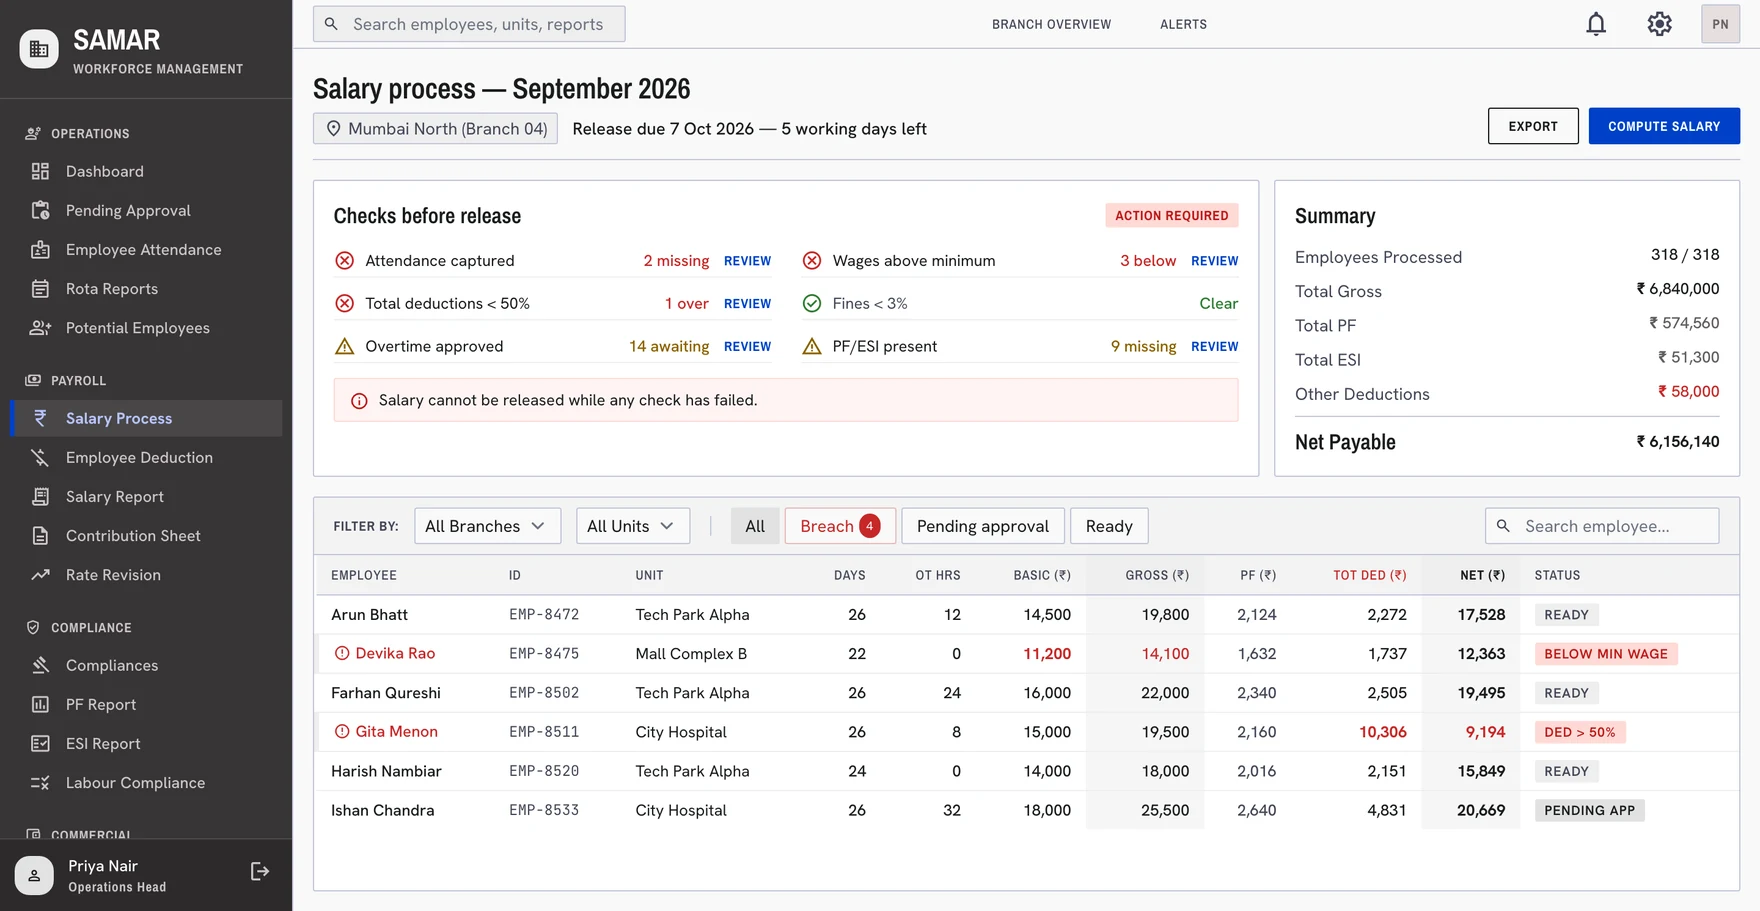
Task: Click the Dashboard grid icon
Action: (40, 171)
